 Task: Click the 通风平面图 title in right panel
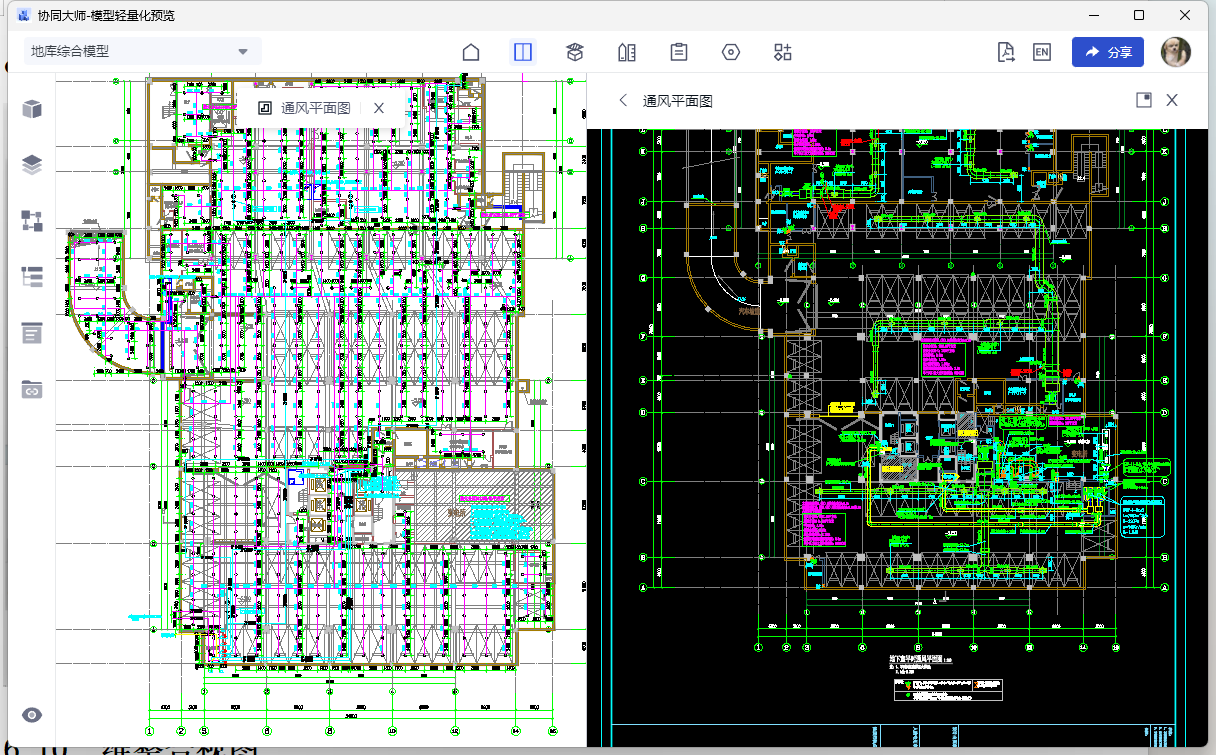[x=677, y=101]
